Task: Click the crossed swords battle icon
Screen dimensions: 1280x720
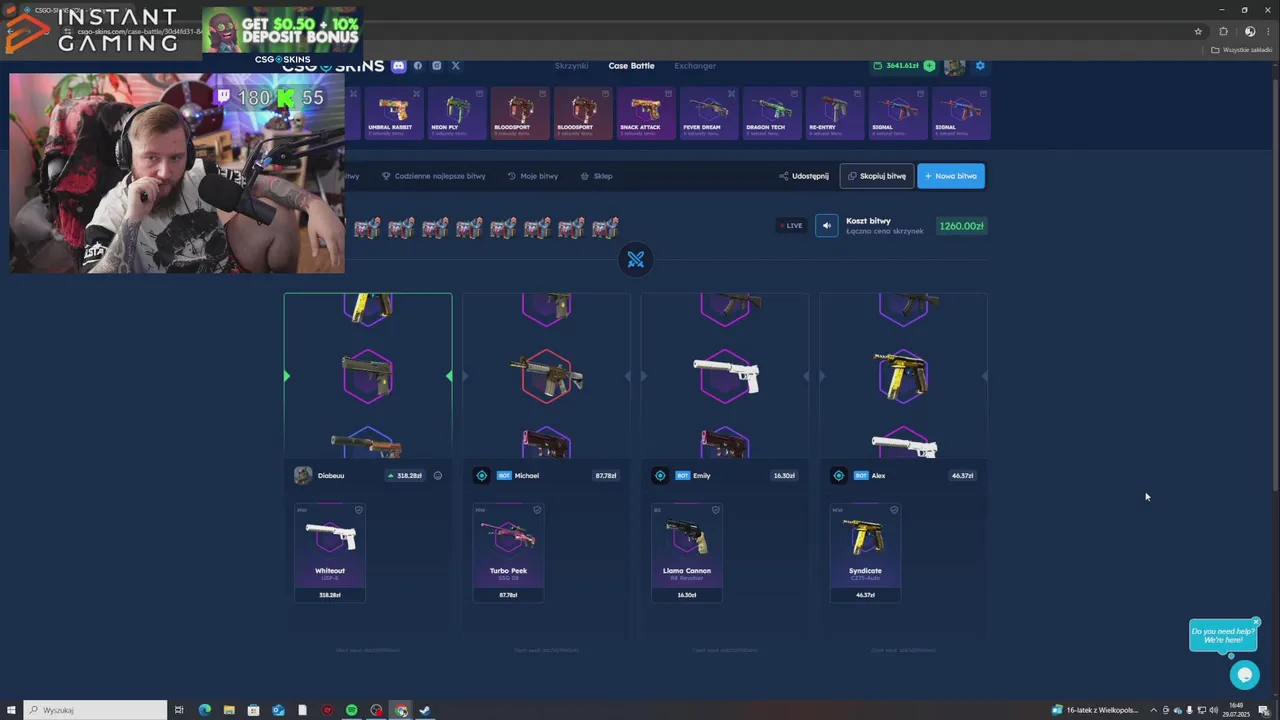Action: click(x=636, y=260)
